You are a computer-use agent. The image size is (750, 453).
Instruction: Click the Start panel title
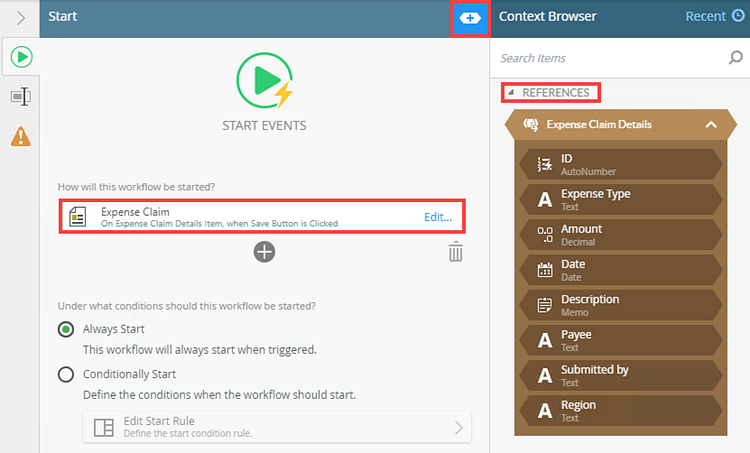tap(63, 16)
